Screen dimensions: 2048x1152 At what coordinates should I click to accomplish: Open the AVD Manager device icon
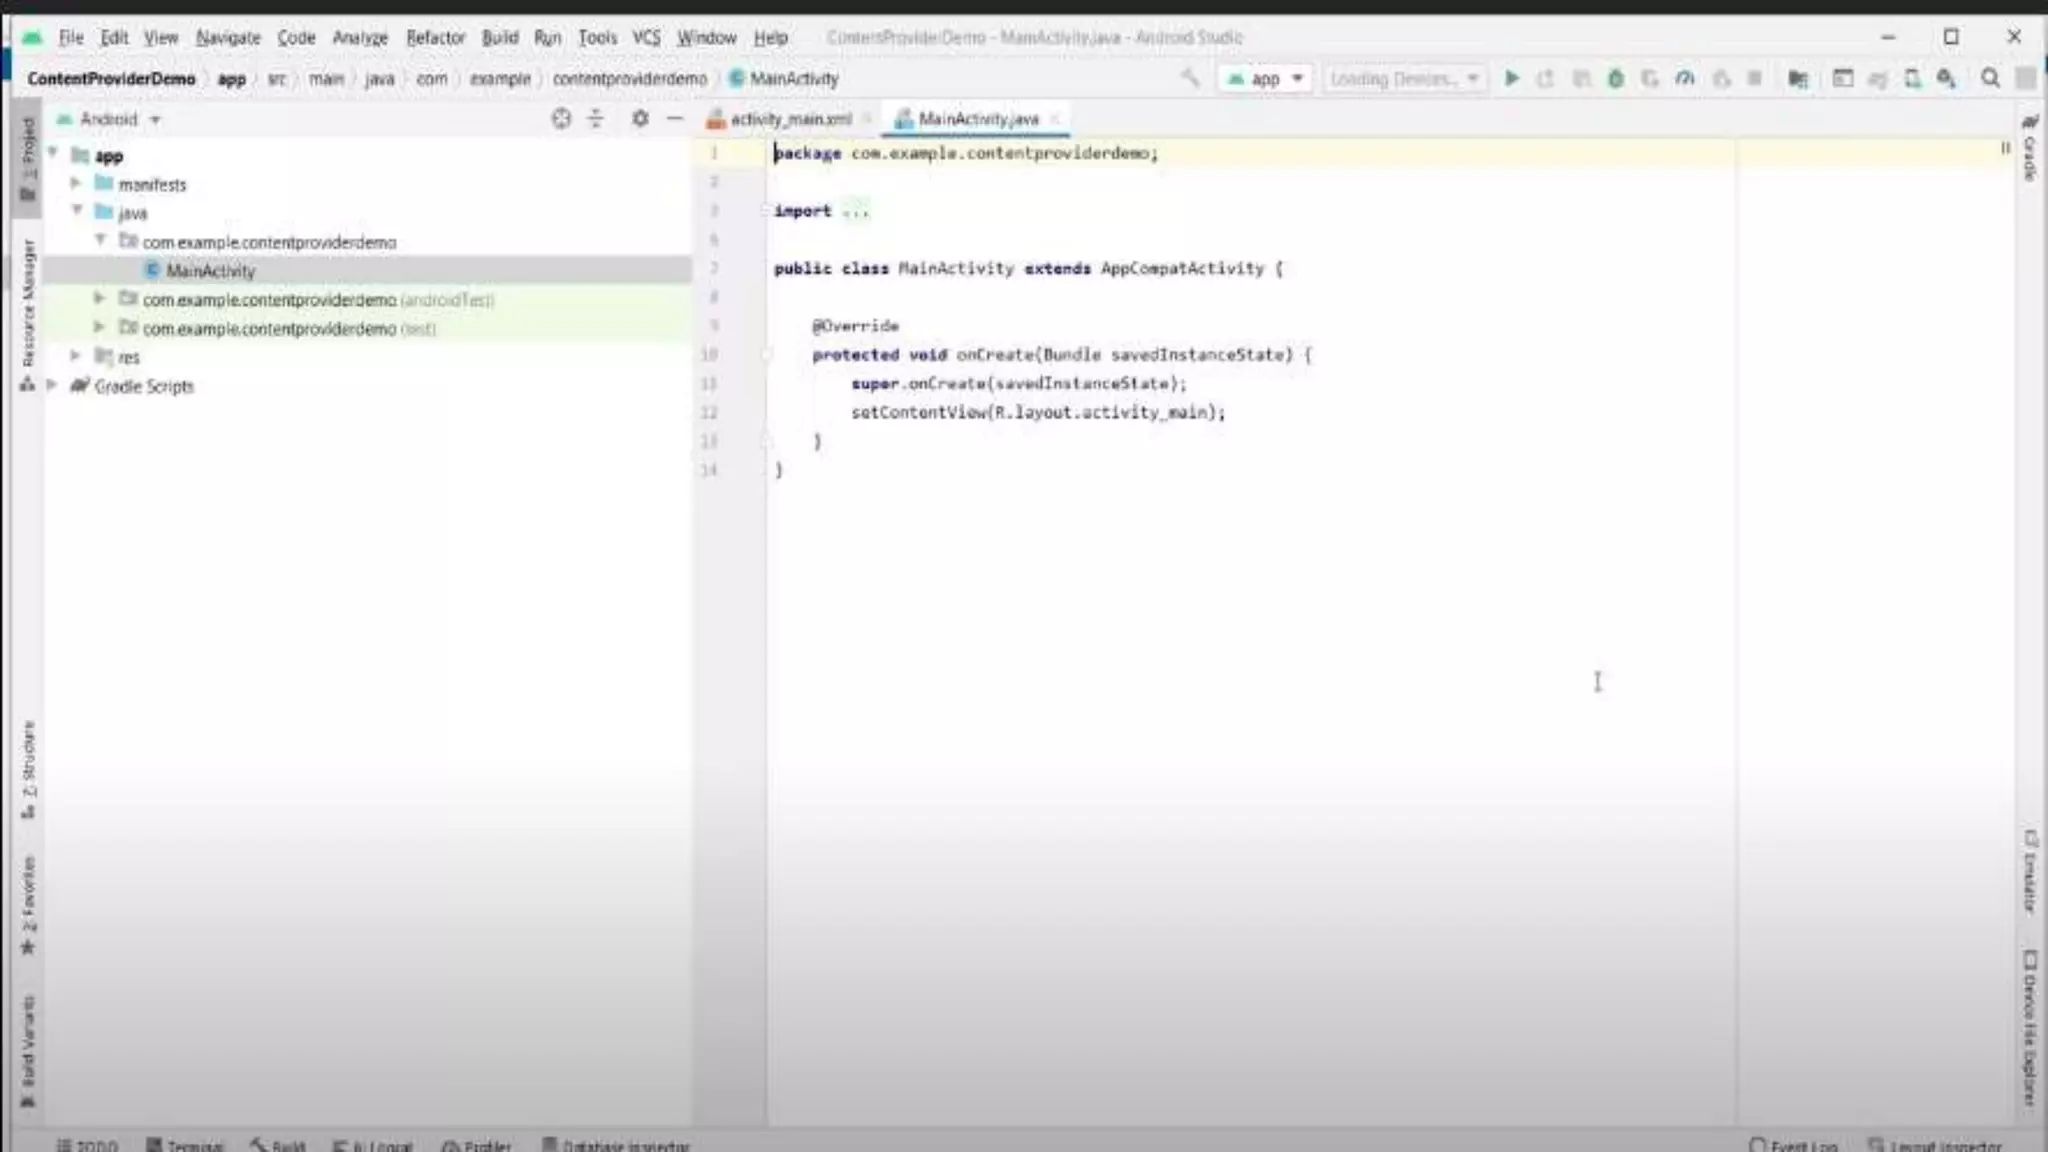click(1912, 78)
